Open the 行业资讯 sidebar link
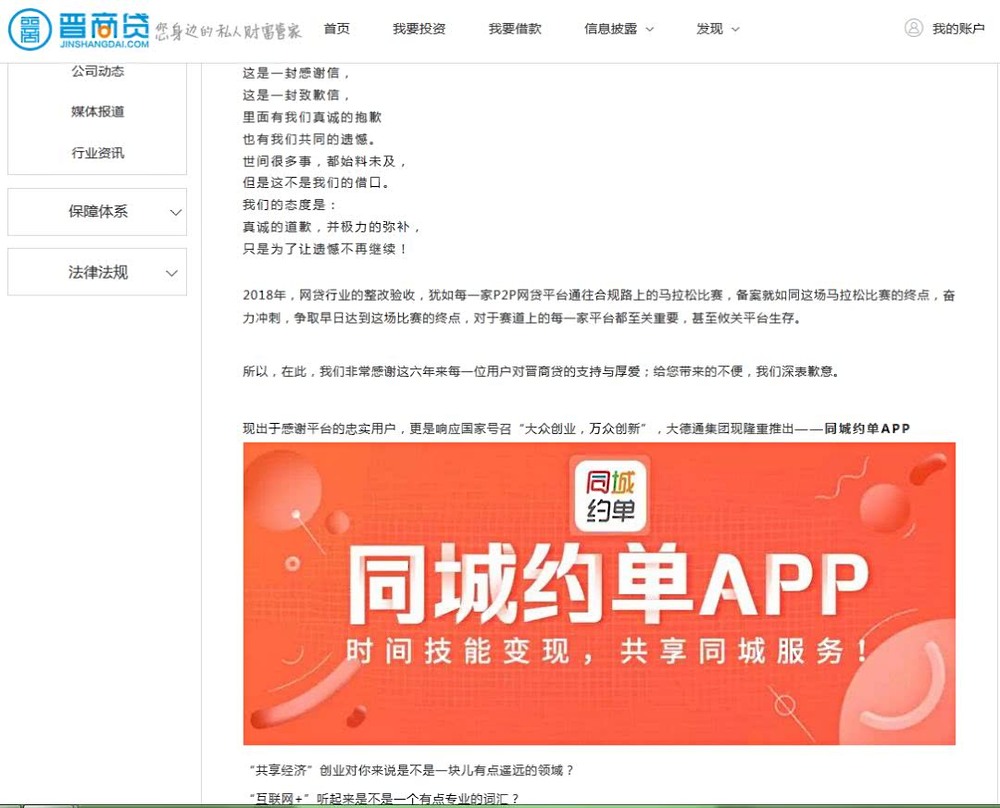This screenshot has height=808, width=1000. coord(97,153)
